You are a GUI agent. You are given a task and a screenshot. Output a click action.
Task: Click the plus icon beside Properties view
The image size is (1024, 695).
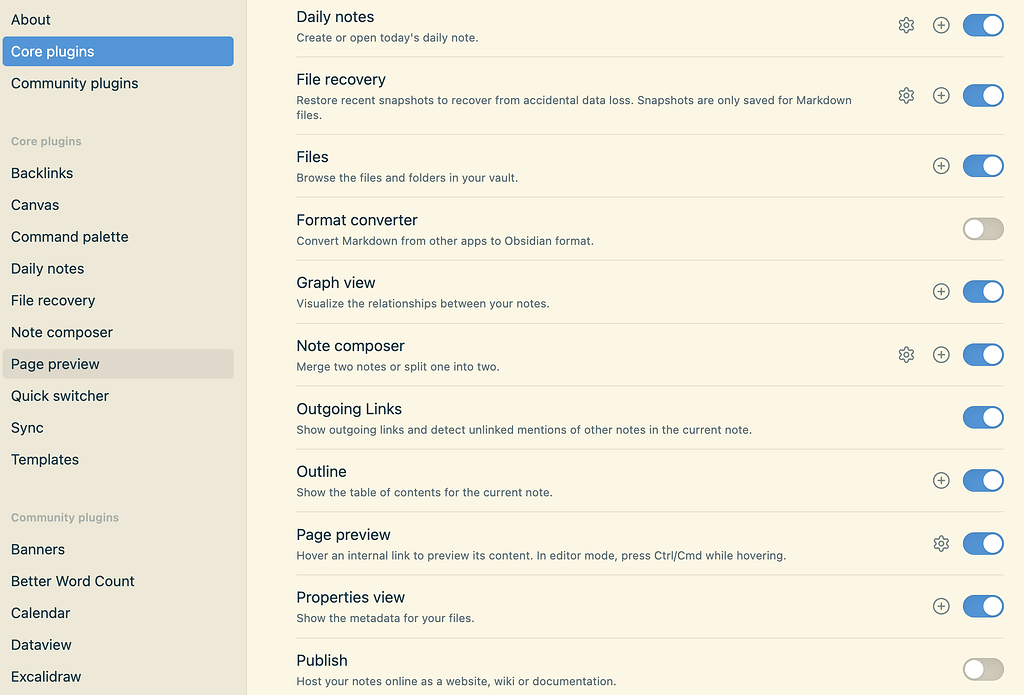[941, 606]
